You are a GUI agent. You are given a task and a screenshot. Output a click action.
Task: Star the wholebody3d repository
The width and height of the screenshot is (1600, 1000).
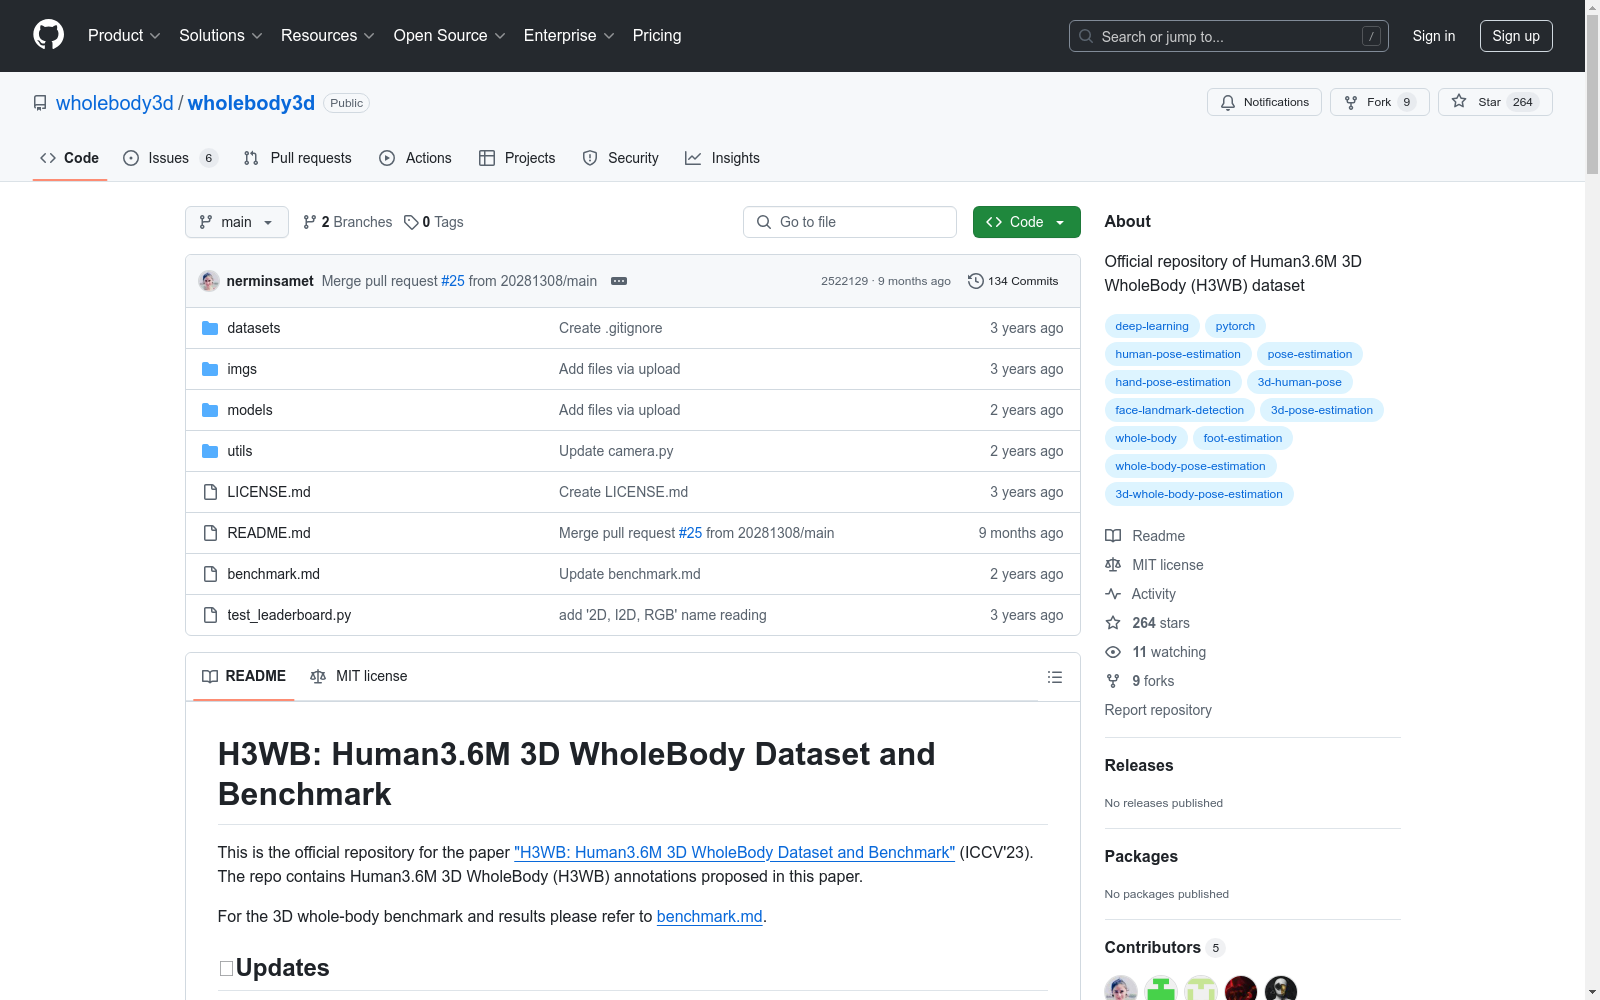click(1495, 102)
